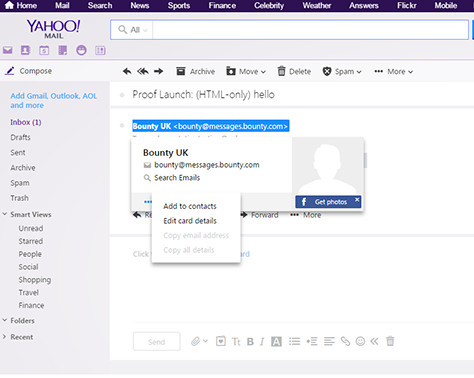Screen dimensions: 474x378
Task: Click the collapse toolbar double-chevron icon
Action: 374,341
